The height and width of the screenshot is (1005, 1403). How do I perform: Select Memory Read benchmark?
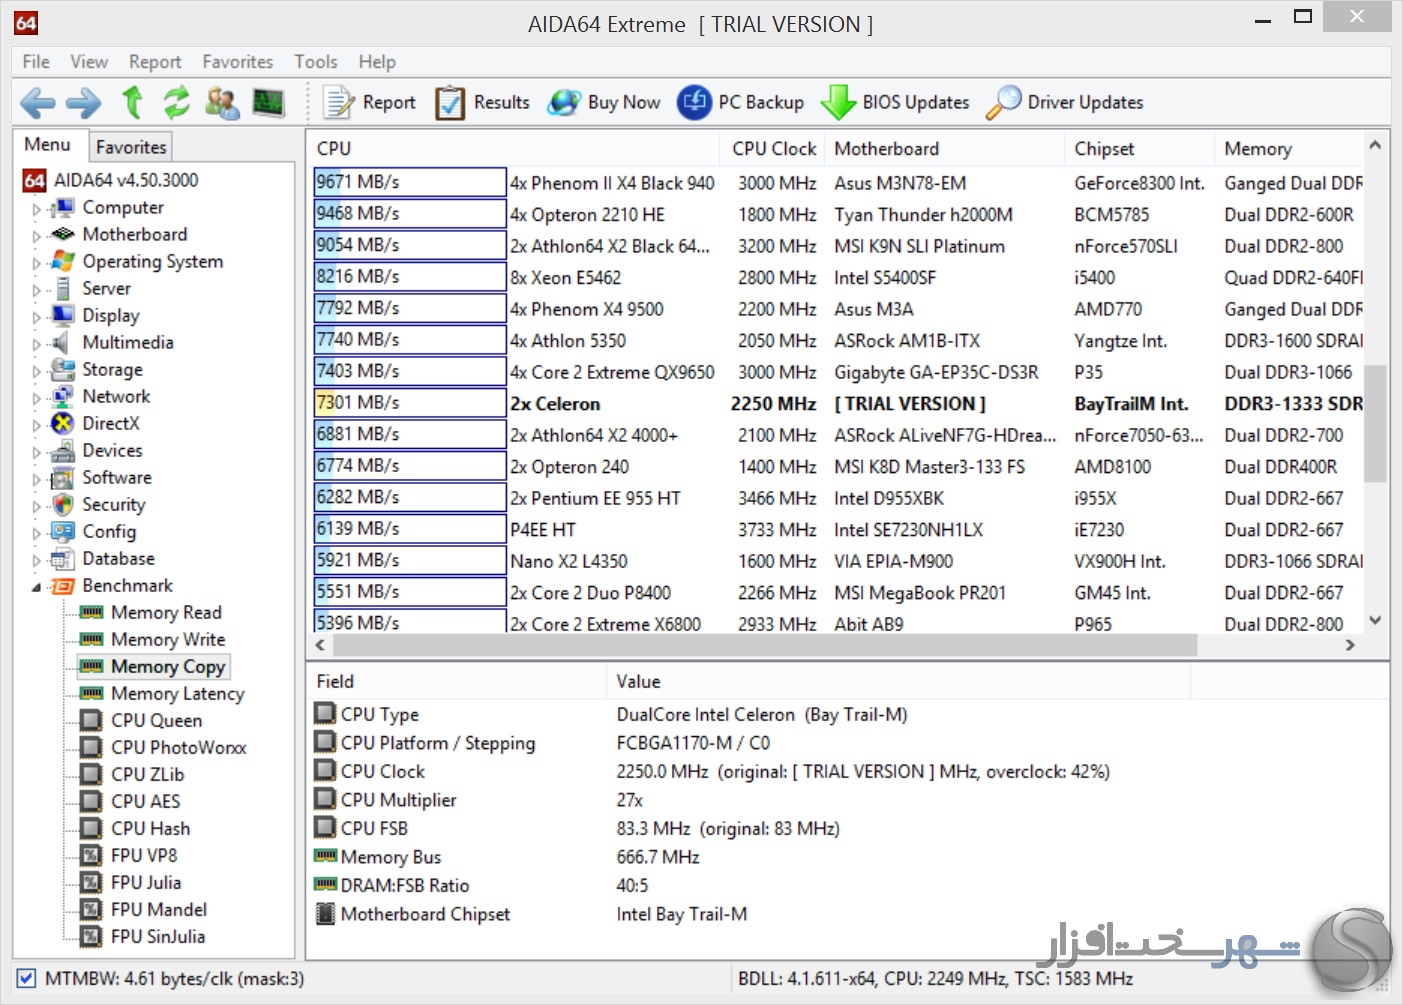coord(166,612)
